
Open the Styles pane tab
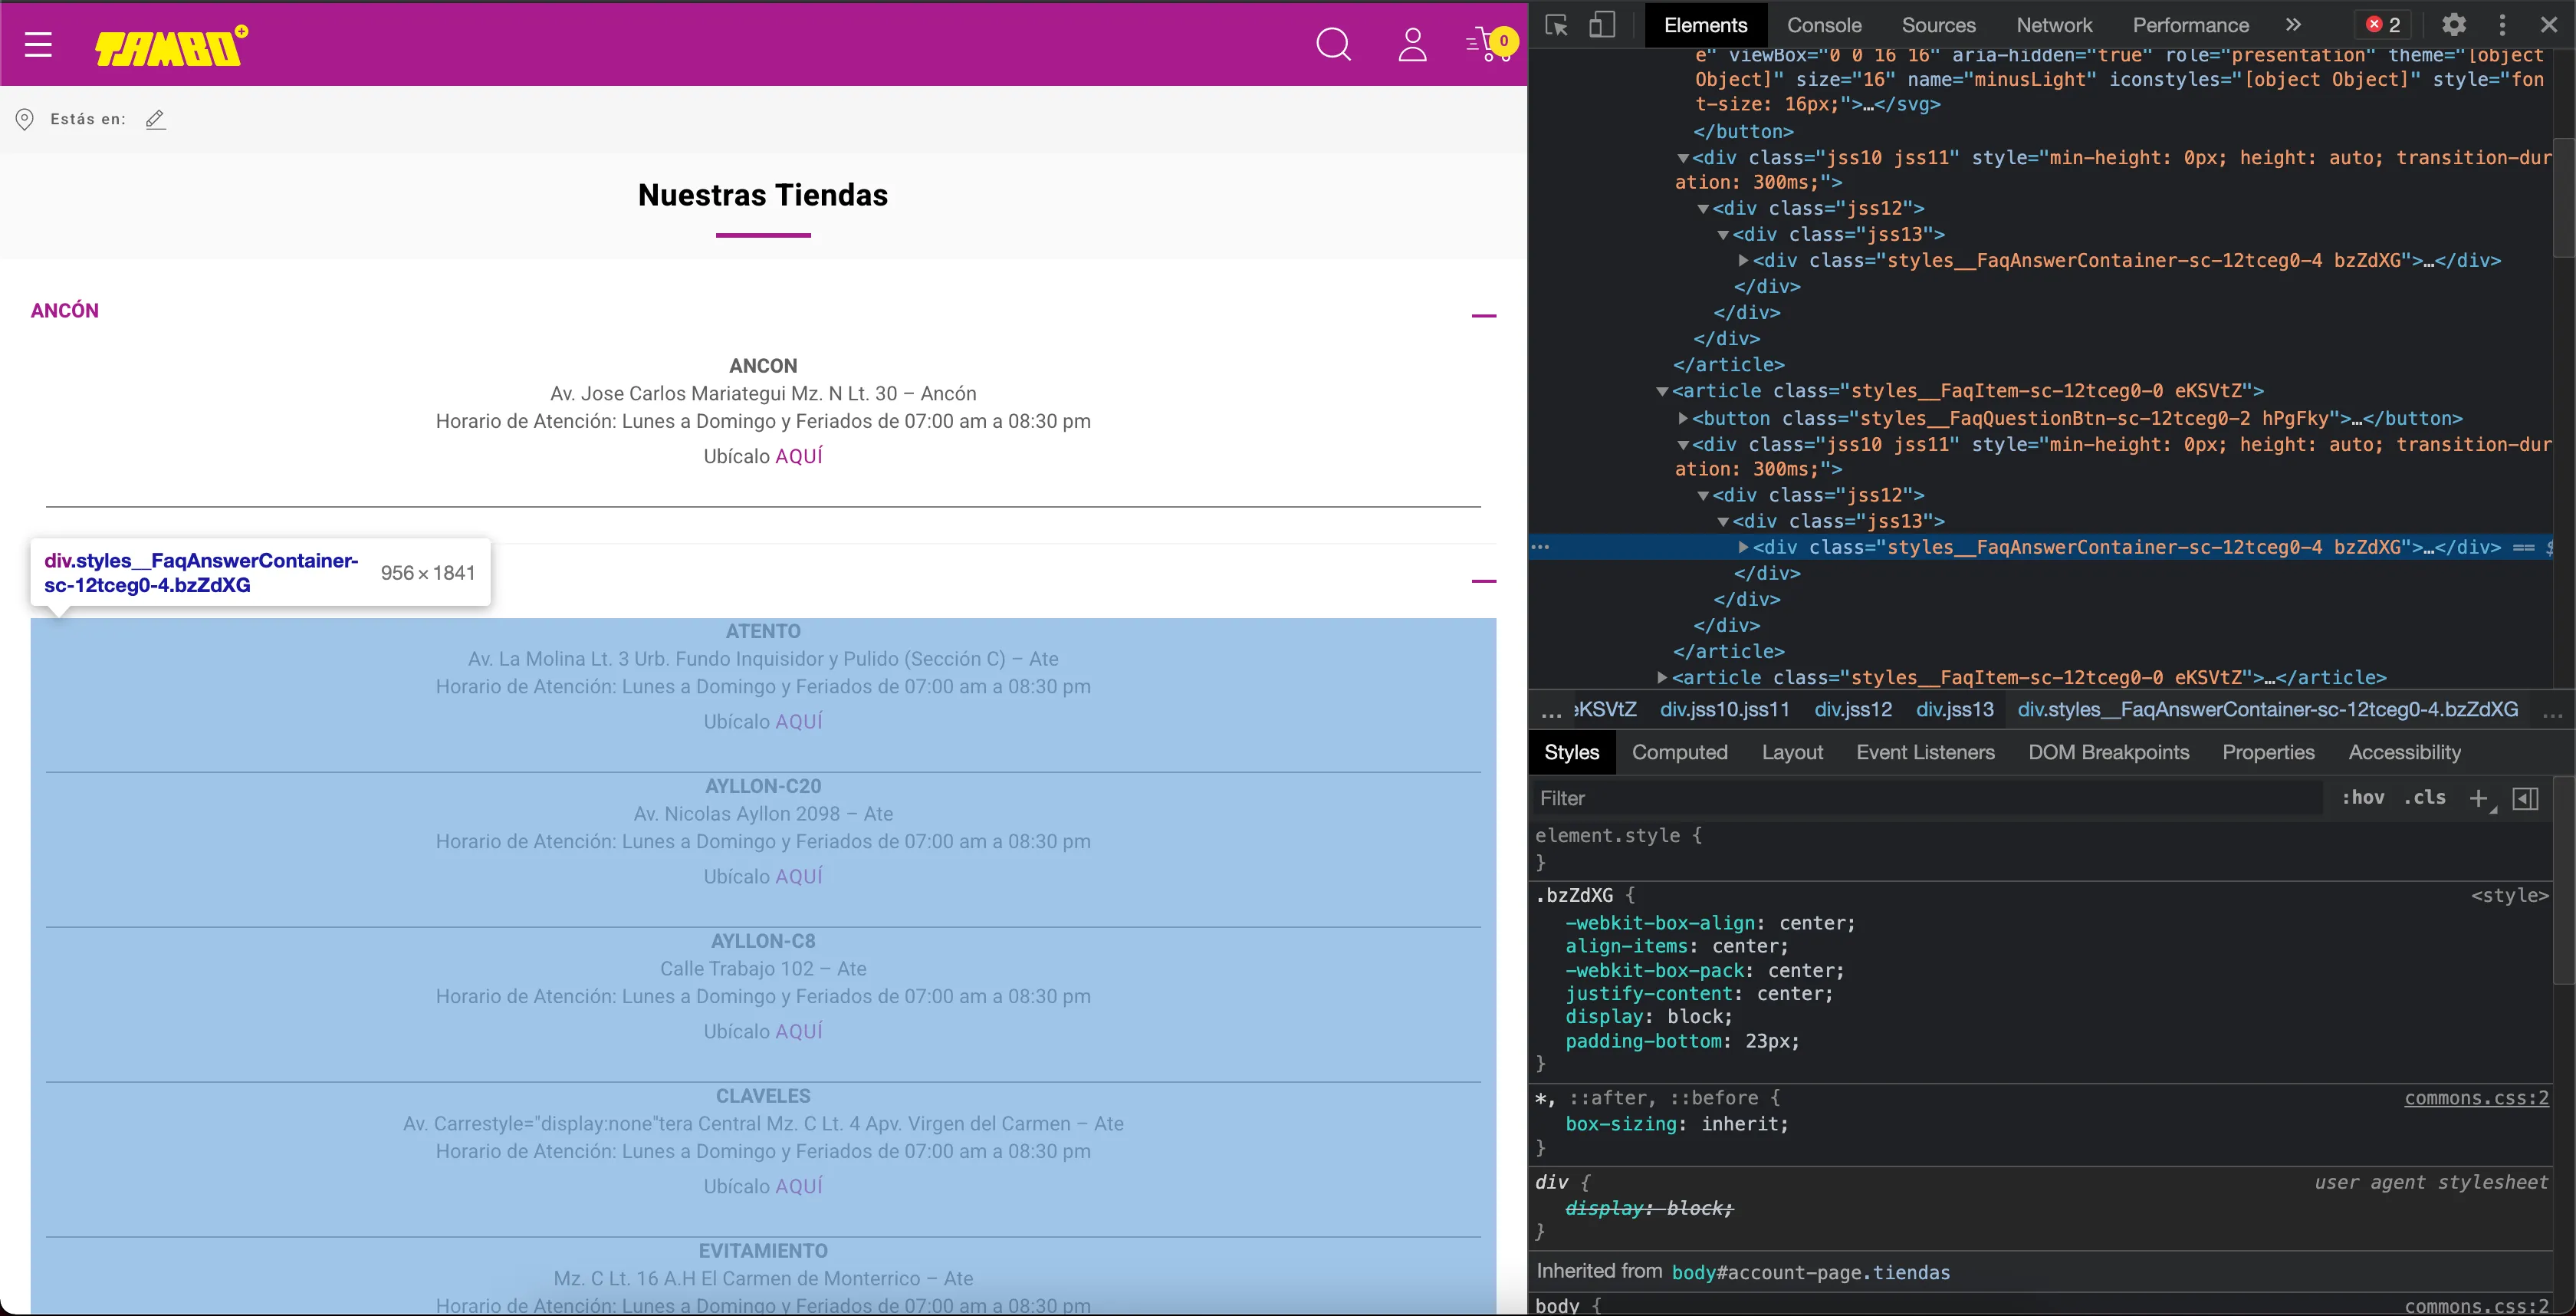pyautogui.click(x=1571, y=752)
